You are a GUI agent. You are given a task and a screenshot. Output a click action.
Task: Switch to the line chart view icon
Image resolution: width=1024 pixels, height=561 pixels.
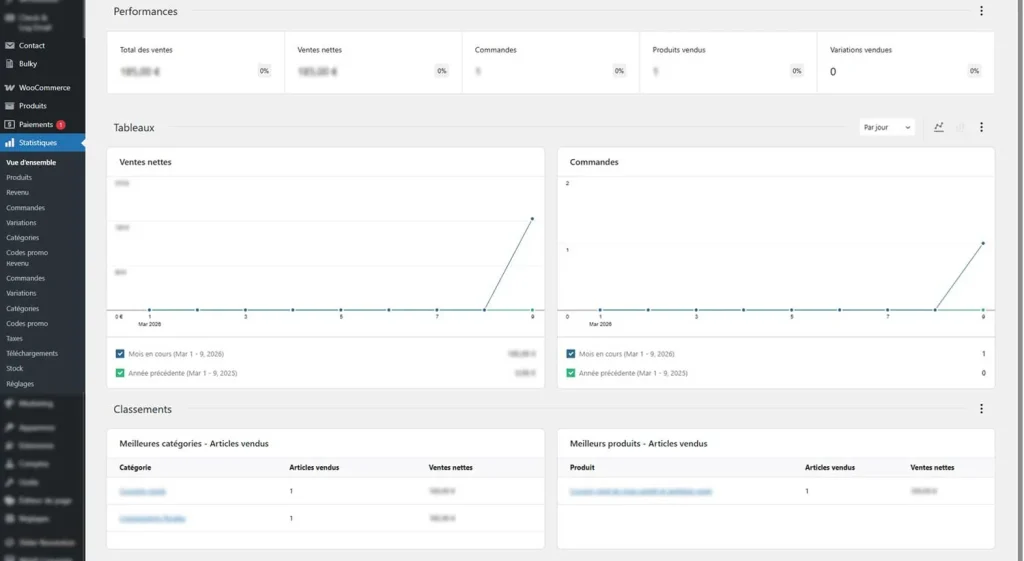tap(938, 128)
